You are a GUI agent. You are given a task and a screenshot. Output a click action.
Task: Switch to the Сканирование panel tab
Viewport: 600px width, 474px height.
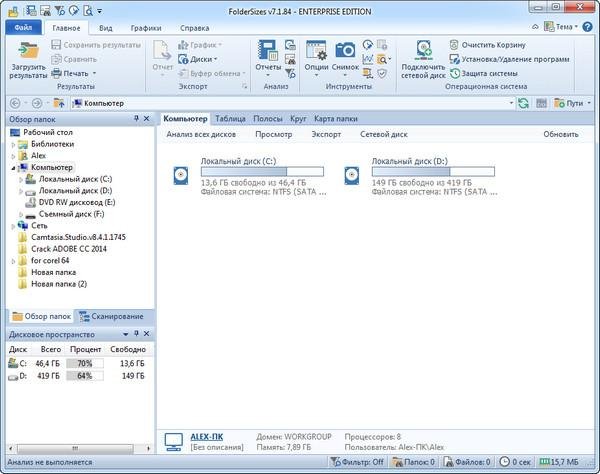tap(111, 316)
